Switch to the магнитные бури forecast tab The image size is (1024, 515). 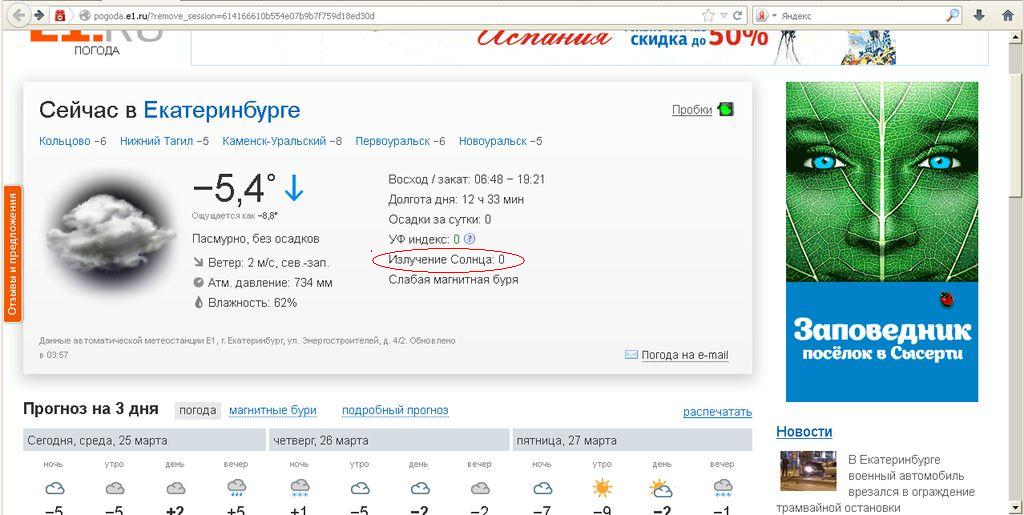point(272,410)
